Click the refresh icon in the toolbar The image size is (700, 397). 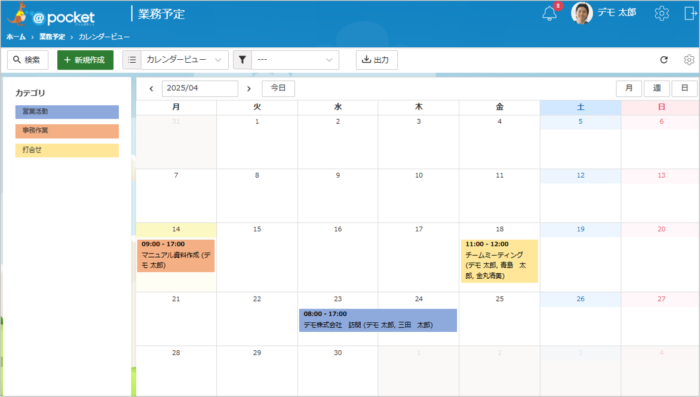tap(664, 60)
